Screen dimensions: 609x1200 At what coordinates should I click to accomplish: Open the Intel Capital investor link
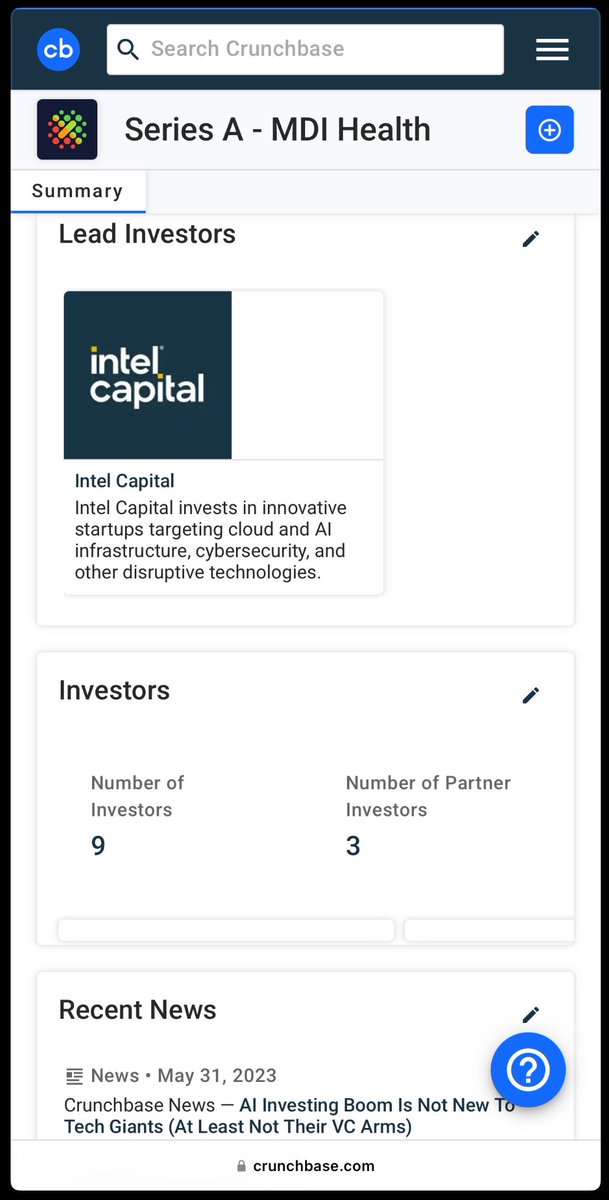click(125, 481)
